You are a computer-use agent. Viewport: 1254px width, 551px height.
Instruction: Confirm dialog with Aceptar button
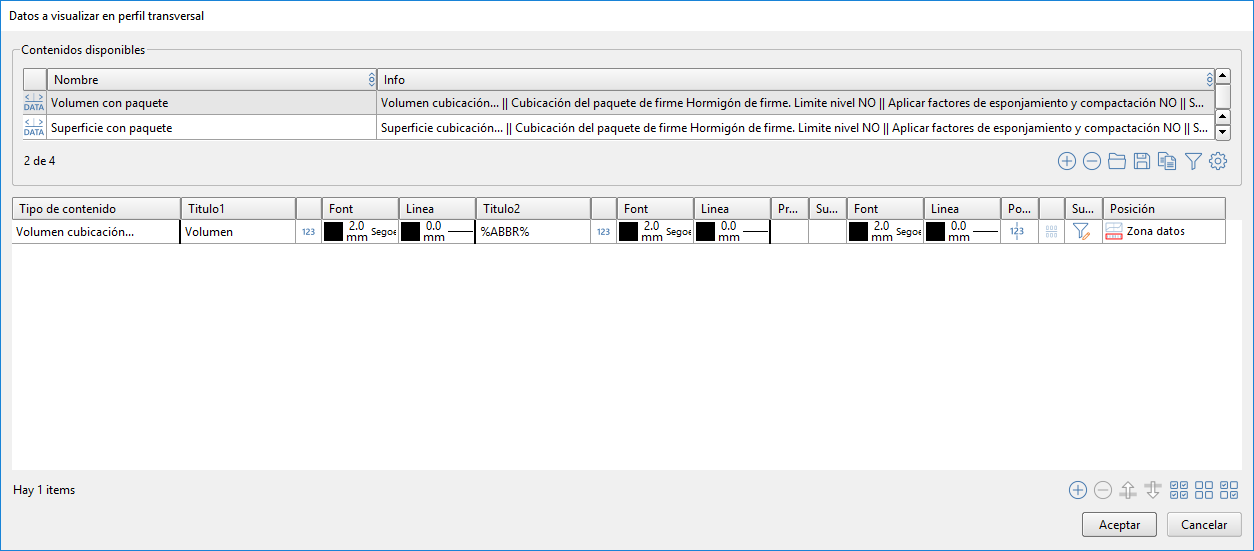(x=1119, y=524)
